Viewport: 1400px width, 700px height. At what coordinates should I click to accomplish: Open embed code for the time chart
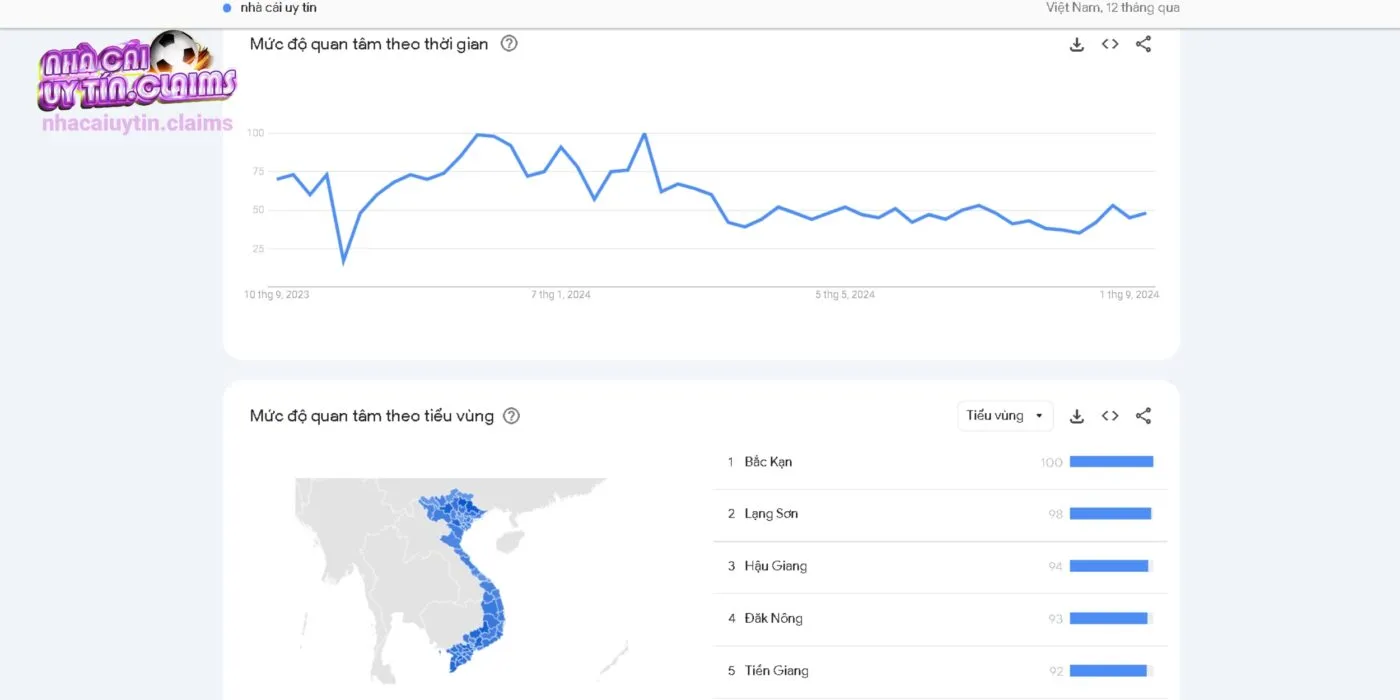point(1110,44)
